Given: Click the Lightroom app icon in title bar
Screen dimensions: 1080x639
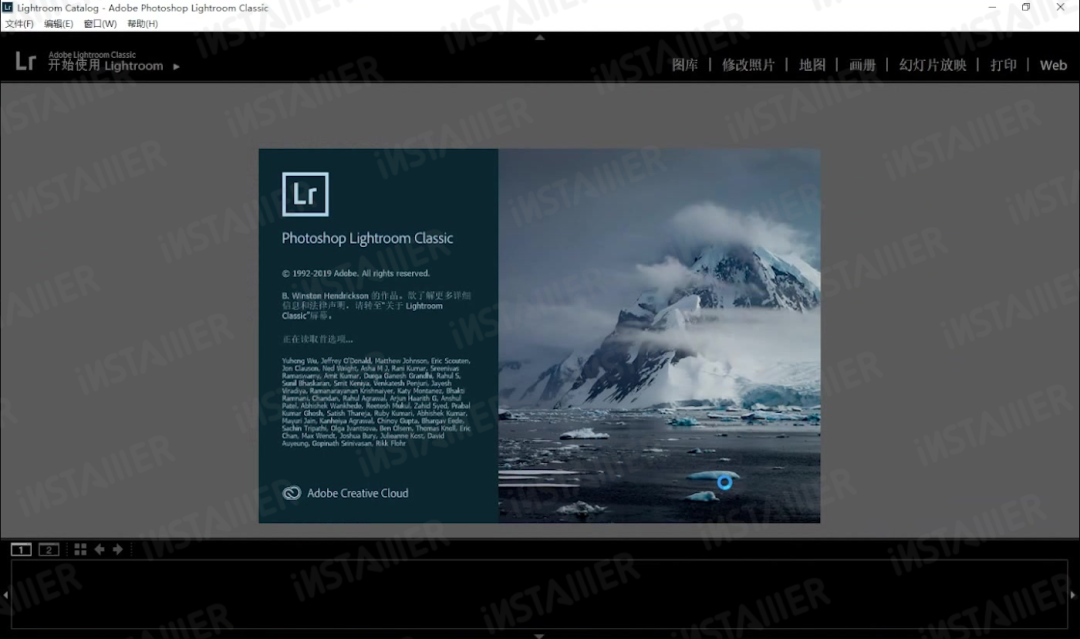Looking at the screenshot, I should click(x=8, y=8).
